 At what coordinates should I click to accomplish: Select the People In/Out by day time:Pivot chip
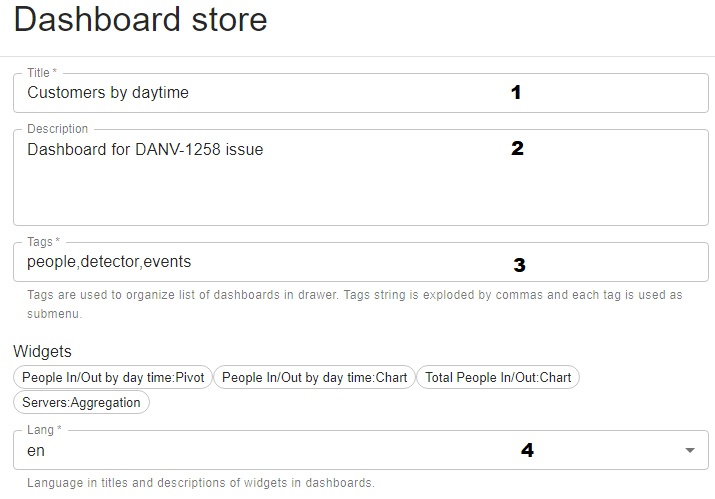tap(113, 378)
